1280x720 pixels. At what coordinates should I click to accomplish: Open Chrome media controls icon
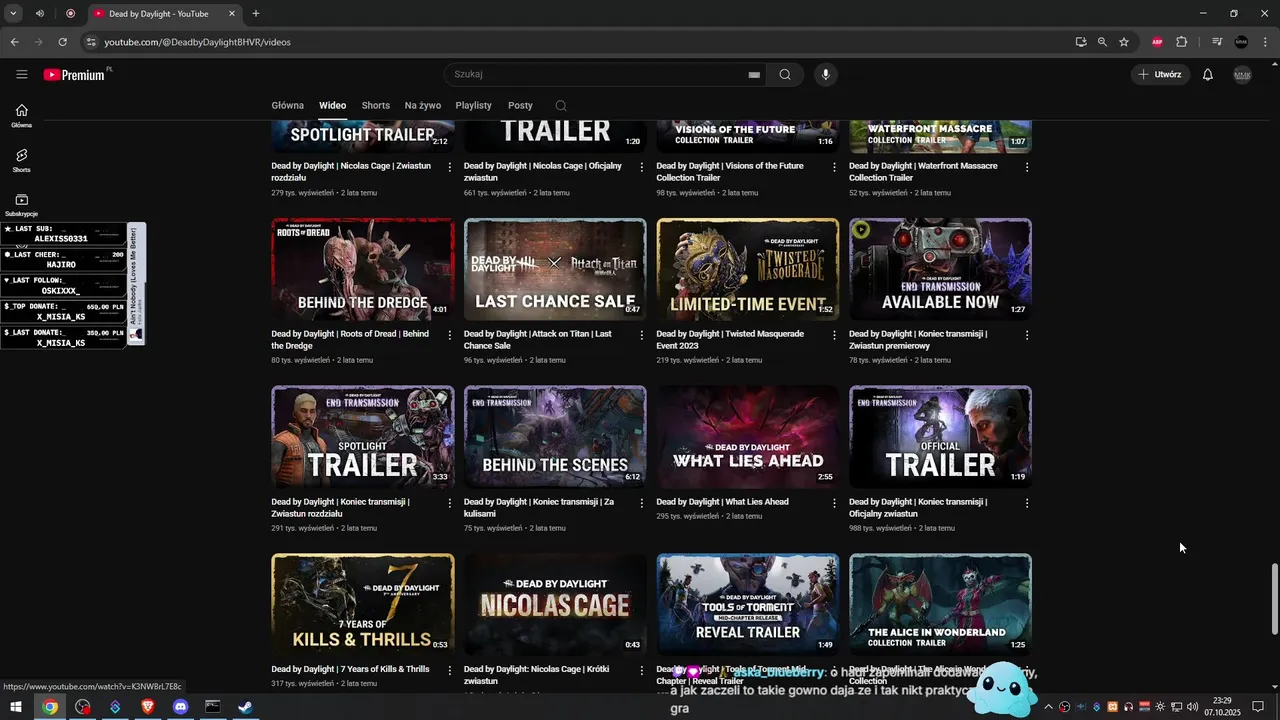[1217, 42]
